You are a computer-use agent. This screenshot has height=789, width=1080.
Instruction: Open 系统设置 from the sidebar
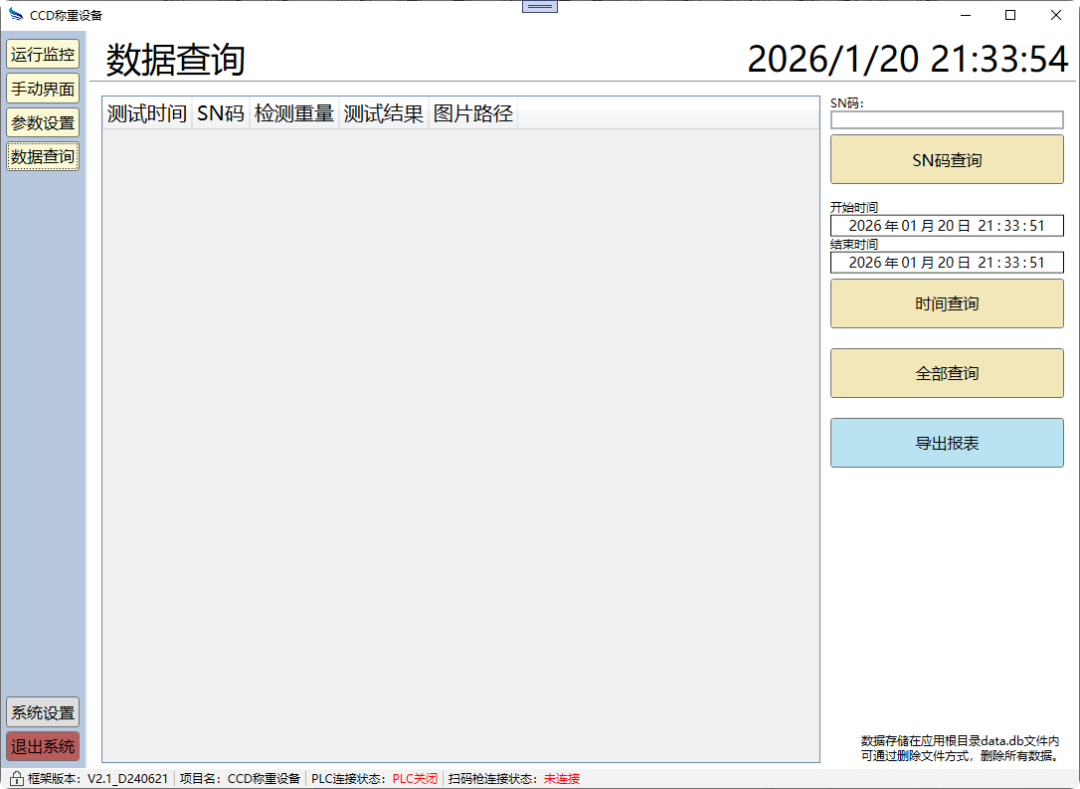click(x=42, y=712)
